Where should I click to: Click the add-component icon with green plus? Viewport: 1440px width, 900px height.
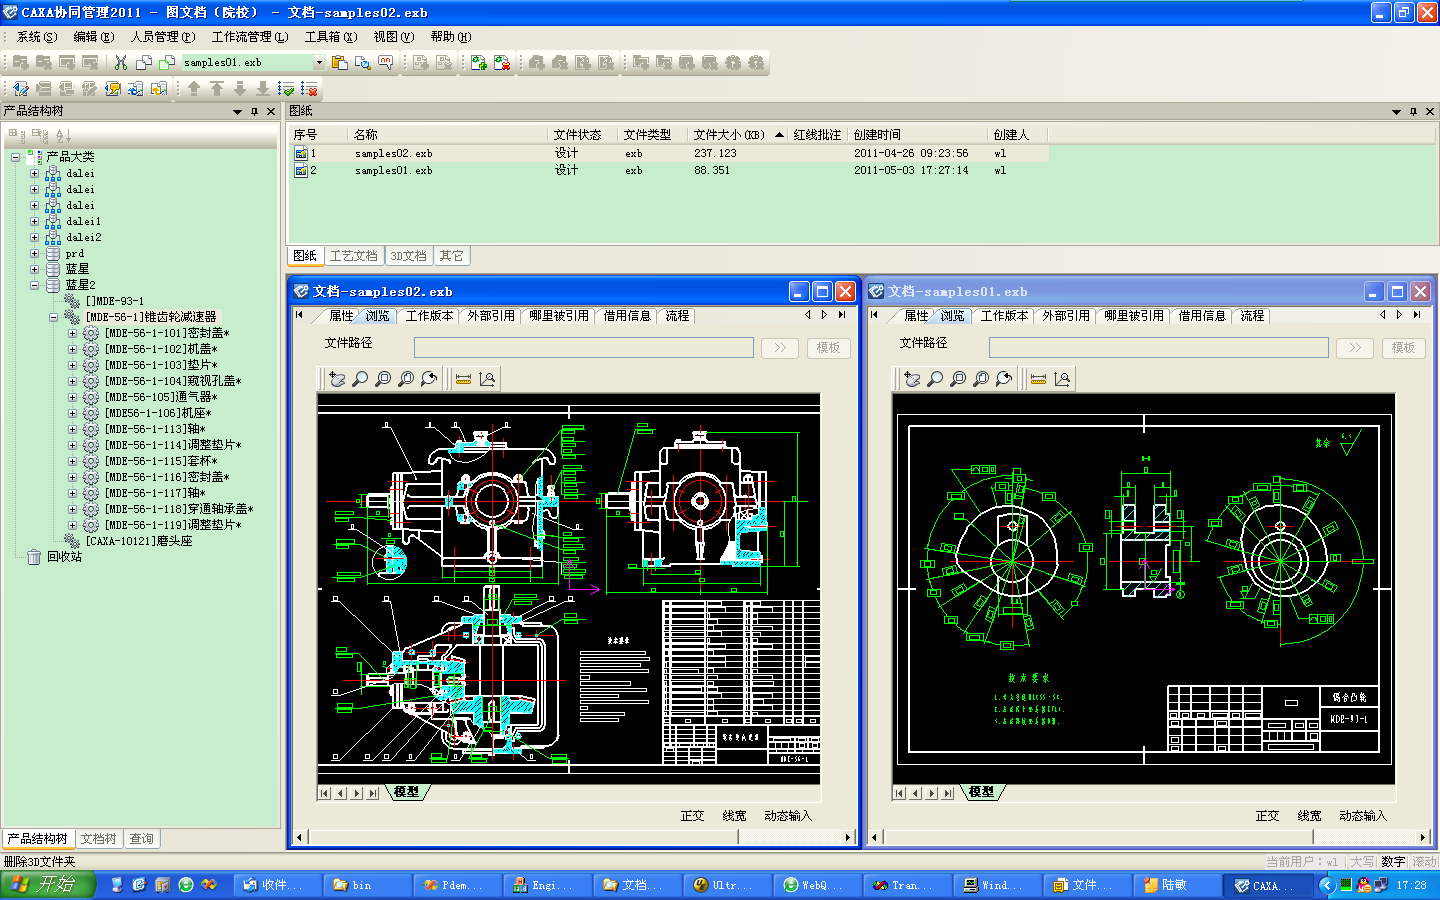479,62
